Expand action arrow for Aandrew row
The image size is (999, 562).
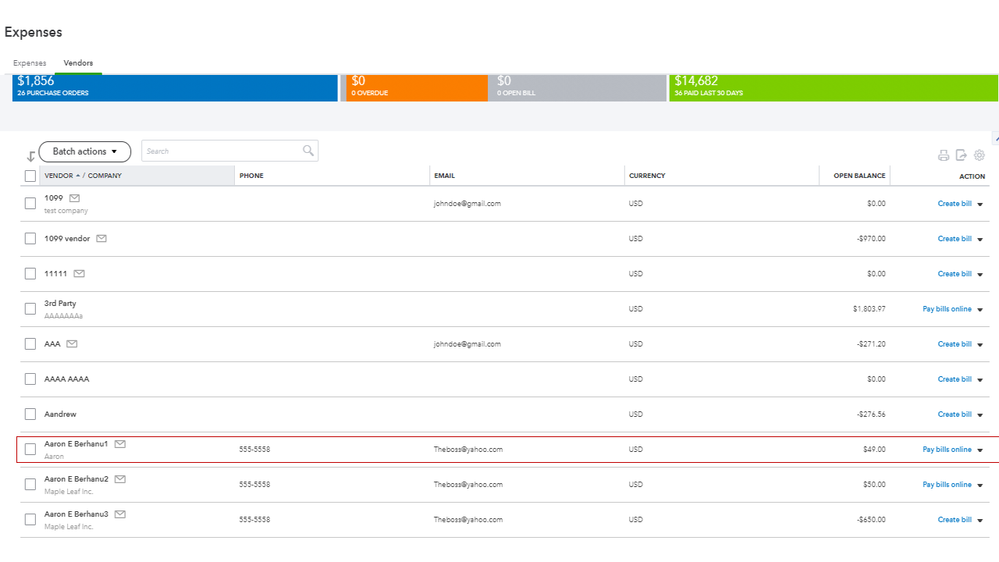980,415
